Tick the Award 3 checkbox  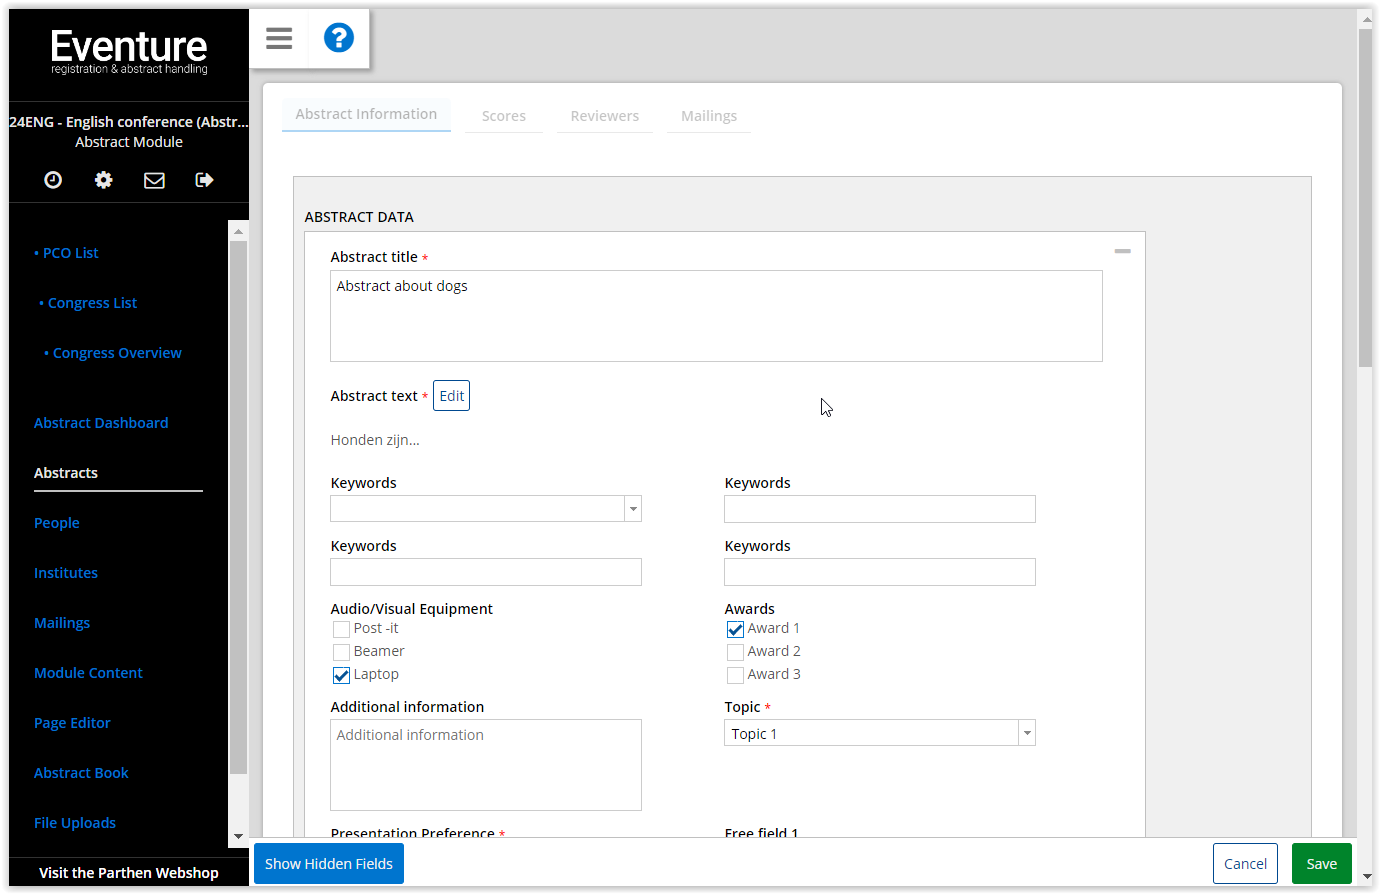tap(735, 675)
